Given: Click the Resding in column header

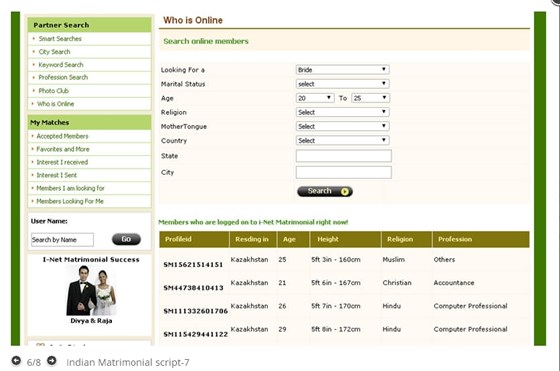Looking at the screenshot, I should coord(252,239).
